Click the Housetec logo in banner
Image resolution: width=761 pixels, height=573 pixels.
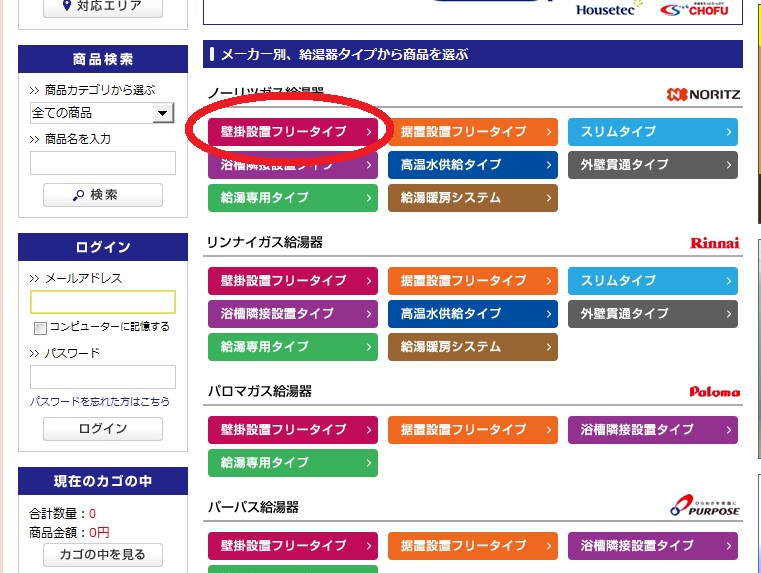tap(607, 10)
